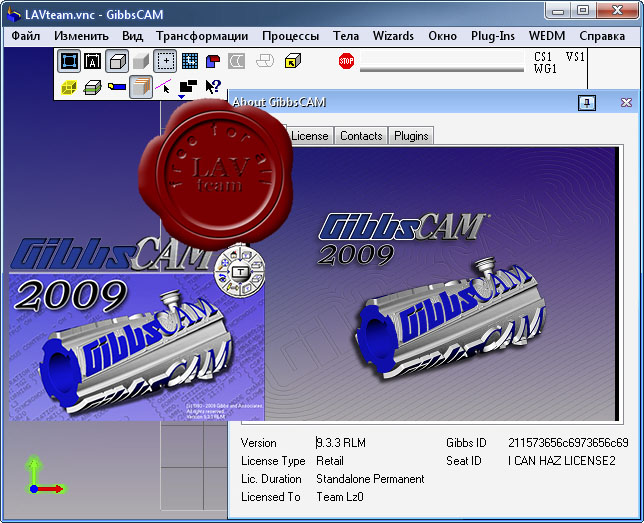
Task: Click the red STOP sign button
Action: point(346,61)
